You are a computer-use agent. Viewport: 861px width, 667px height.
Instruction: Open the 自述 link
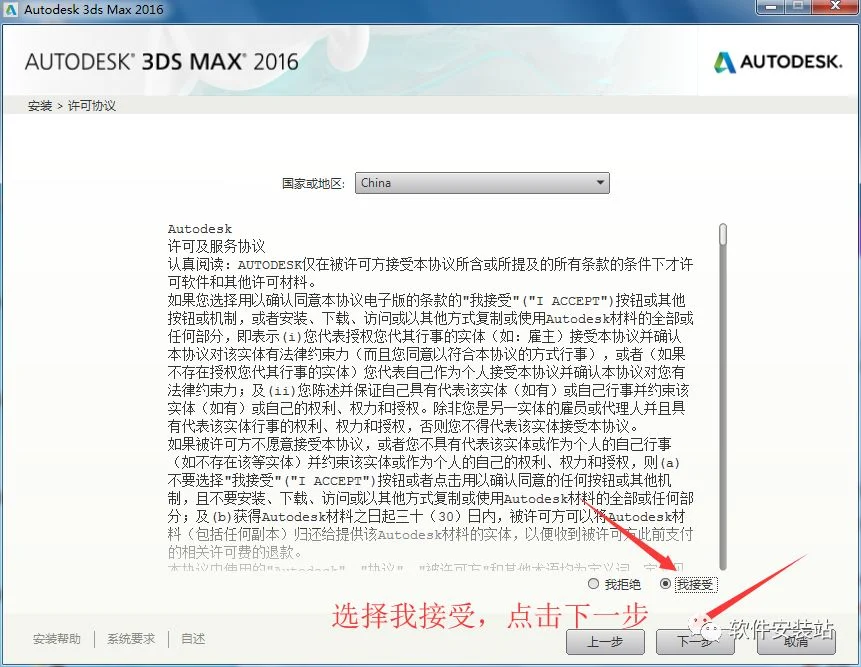(193, 638)
